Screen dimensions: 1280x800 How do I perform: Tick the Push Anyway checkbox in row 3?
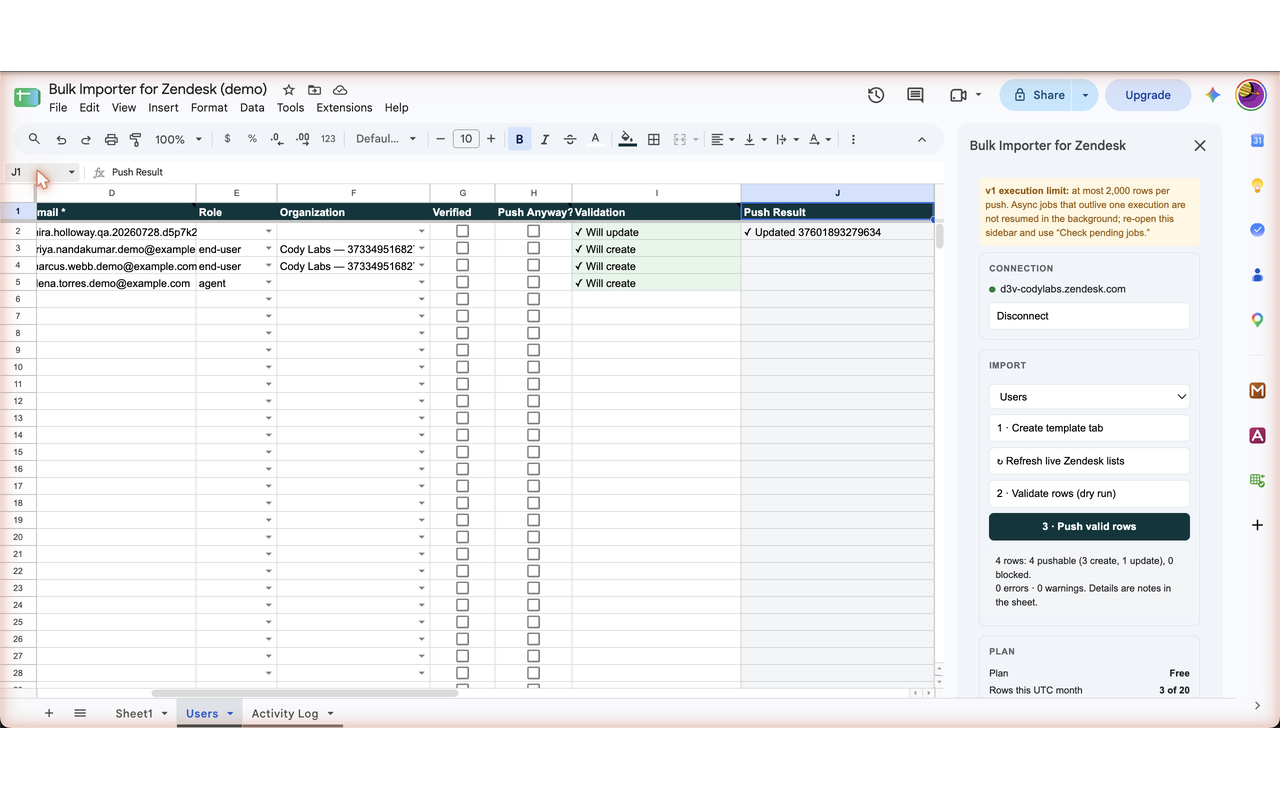coord(533,248)
